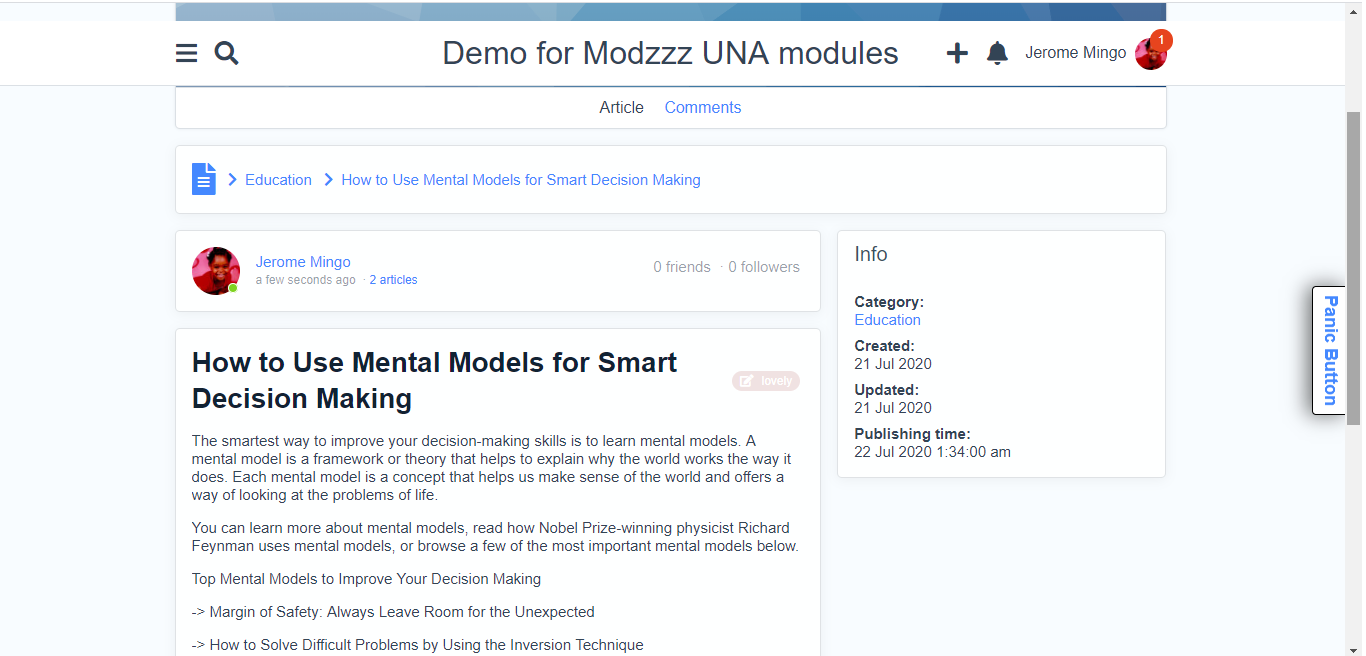Open the Education breadcrumb link

[x=278, y=180]
